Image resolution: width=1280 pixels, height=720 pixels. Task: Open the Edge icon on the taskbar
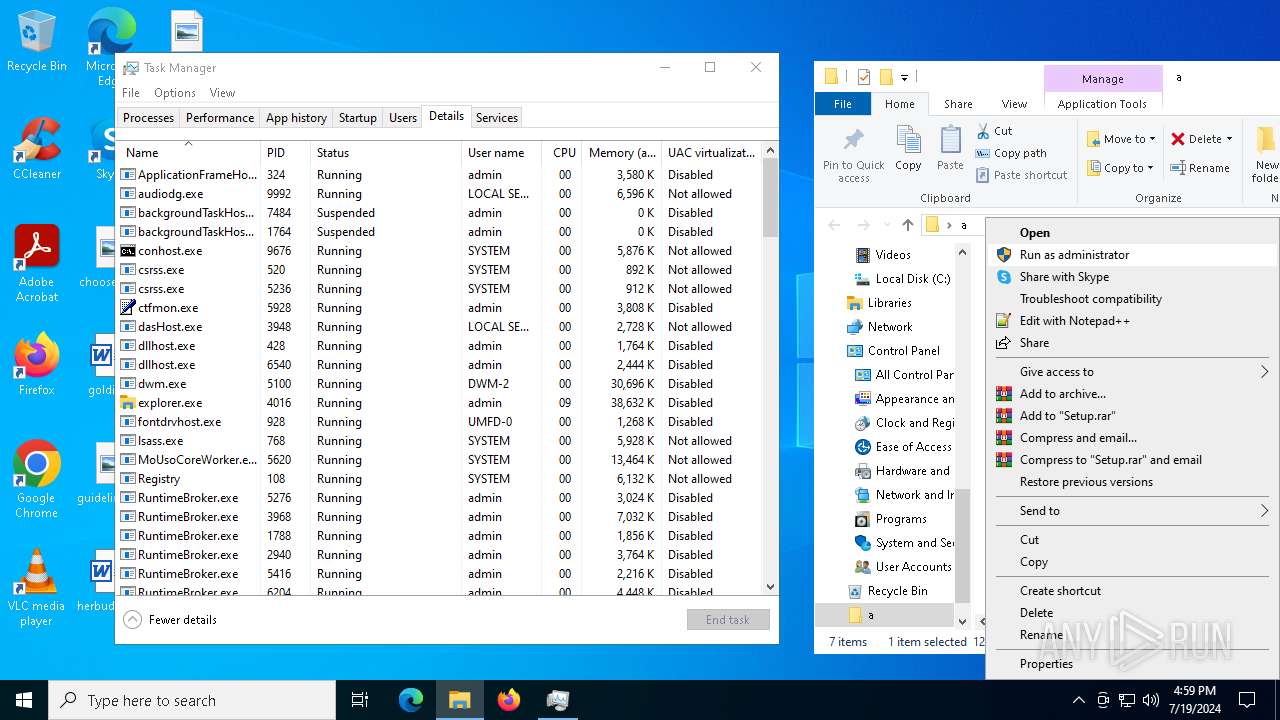click(411, 700)
